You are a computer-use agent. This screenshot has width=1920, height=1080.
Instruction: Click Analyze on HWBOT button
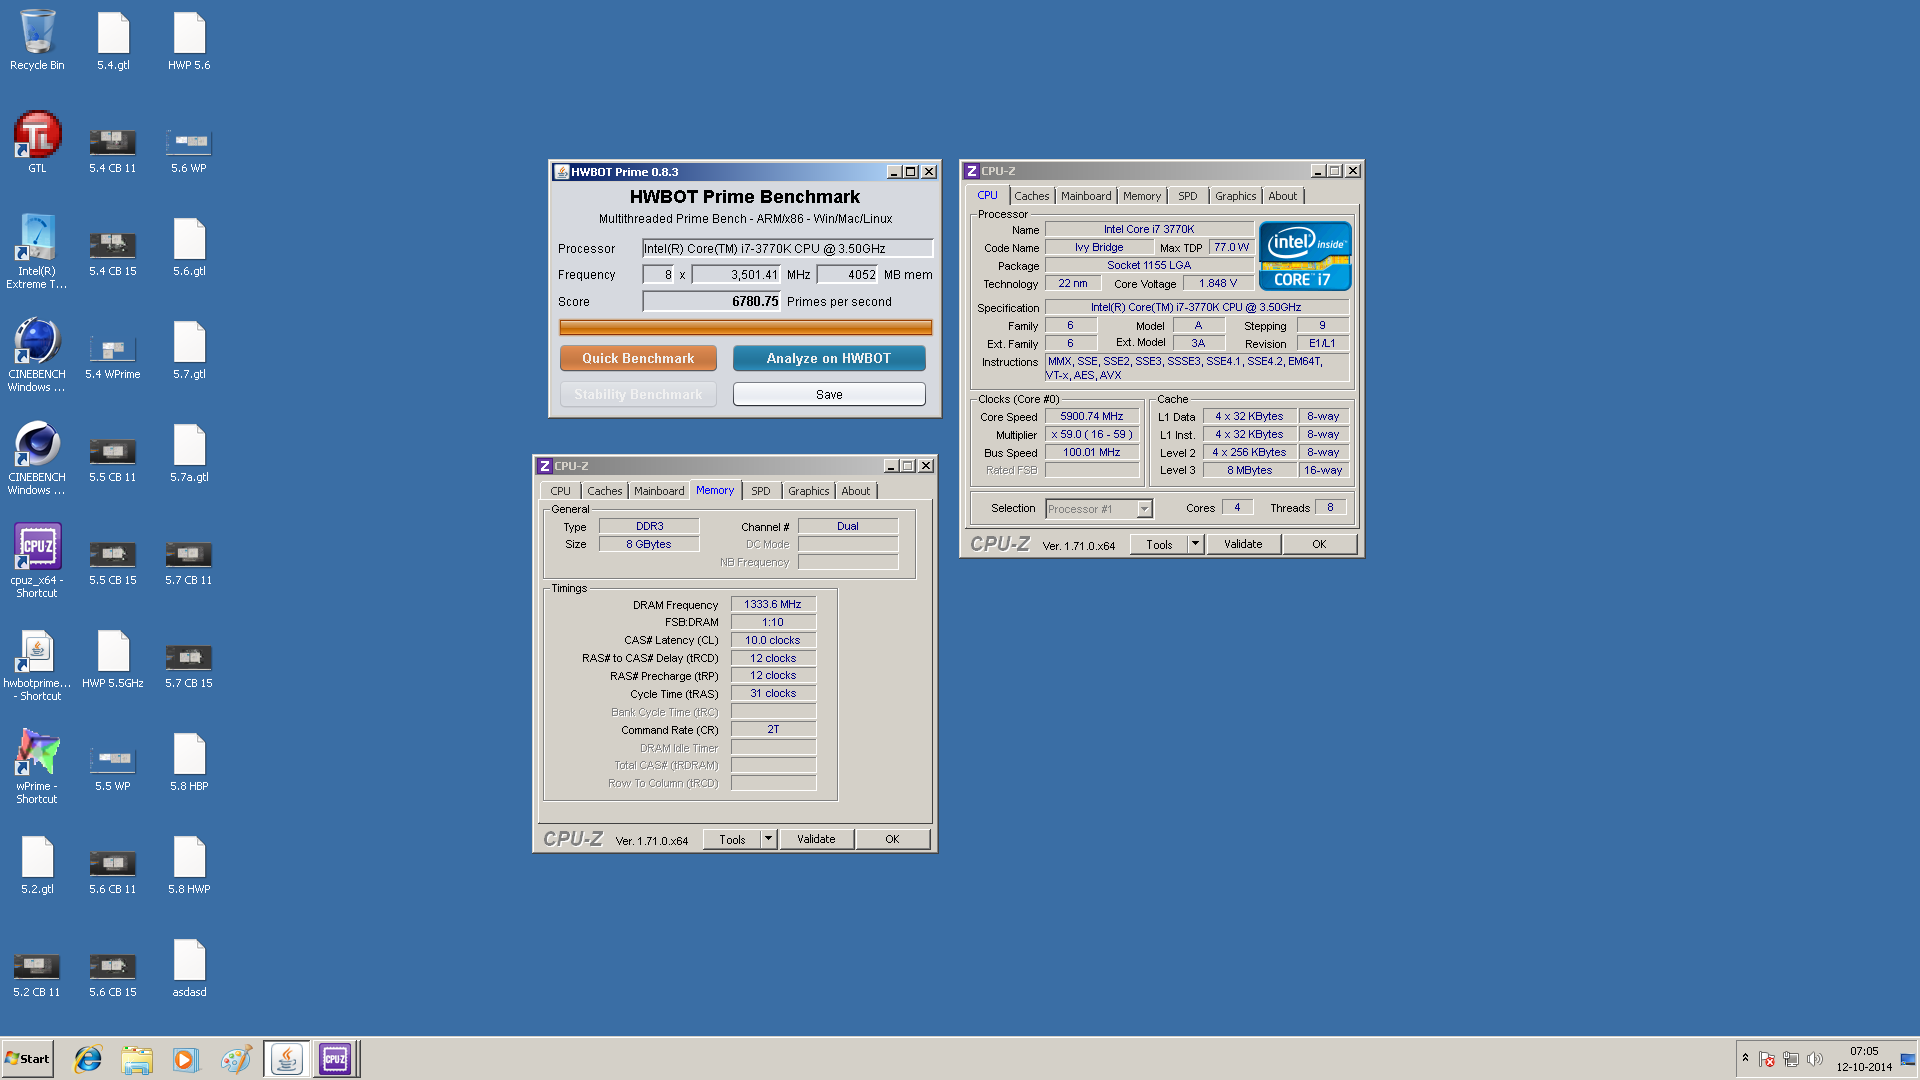tap(829, 358)
